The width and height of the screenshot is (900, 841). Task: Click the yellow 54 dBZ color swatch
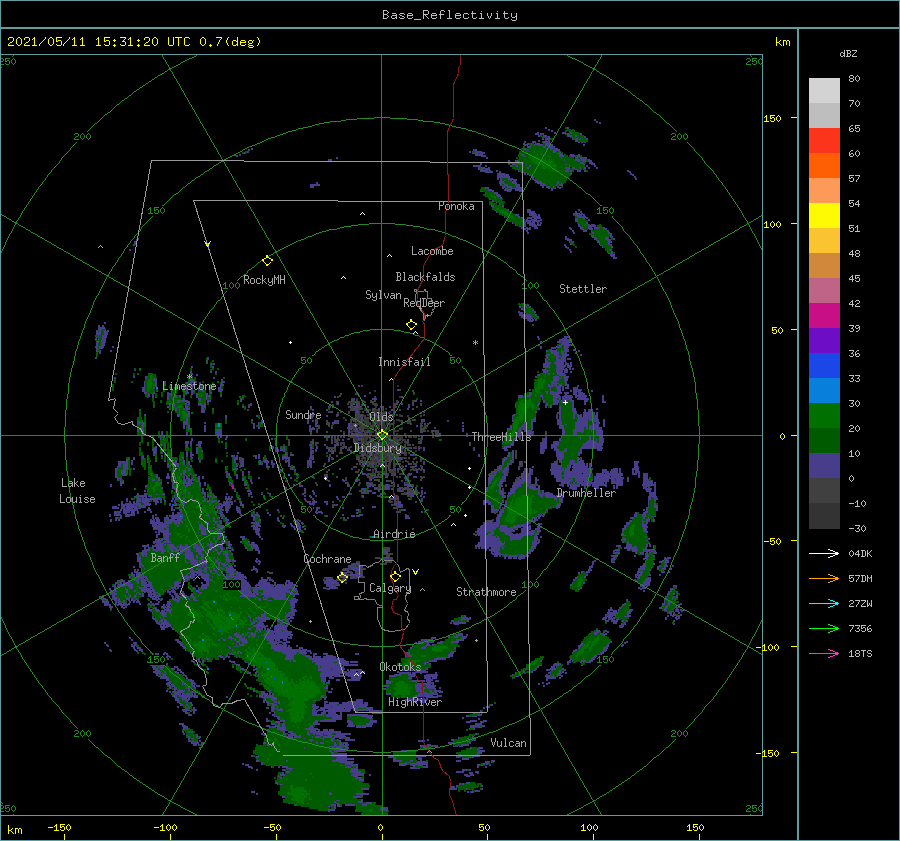[x=824, y=216]
